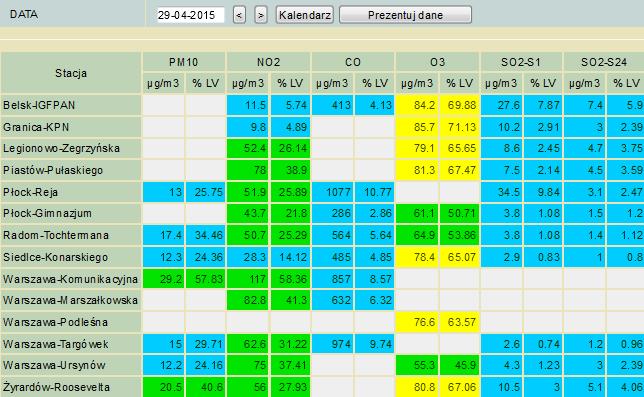
Task: Select the NO2 column header
Action: (x=269, y=62)
